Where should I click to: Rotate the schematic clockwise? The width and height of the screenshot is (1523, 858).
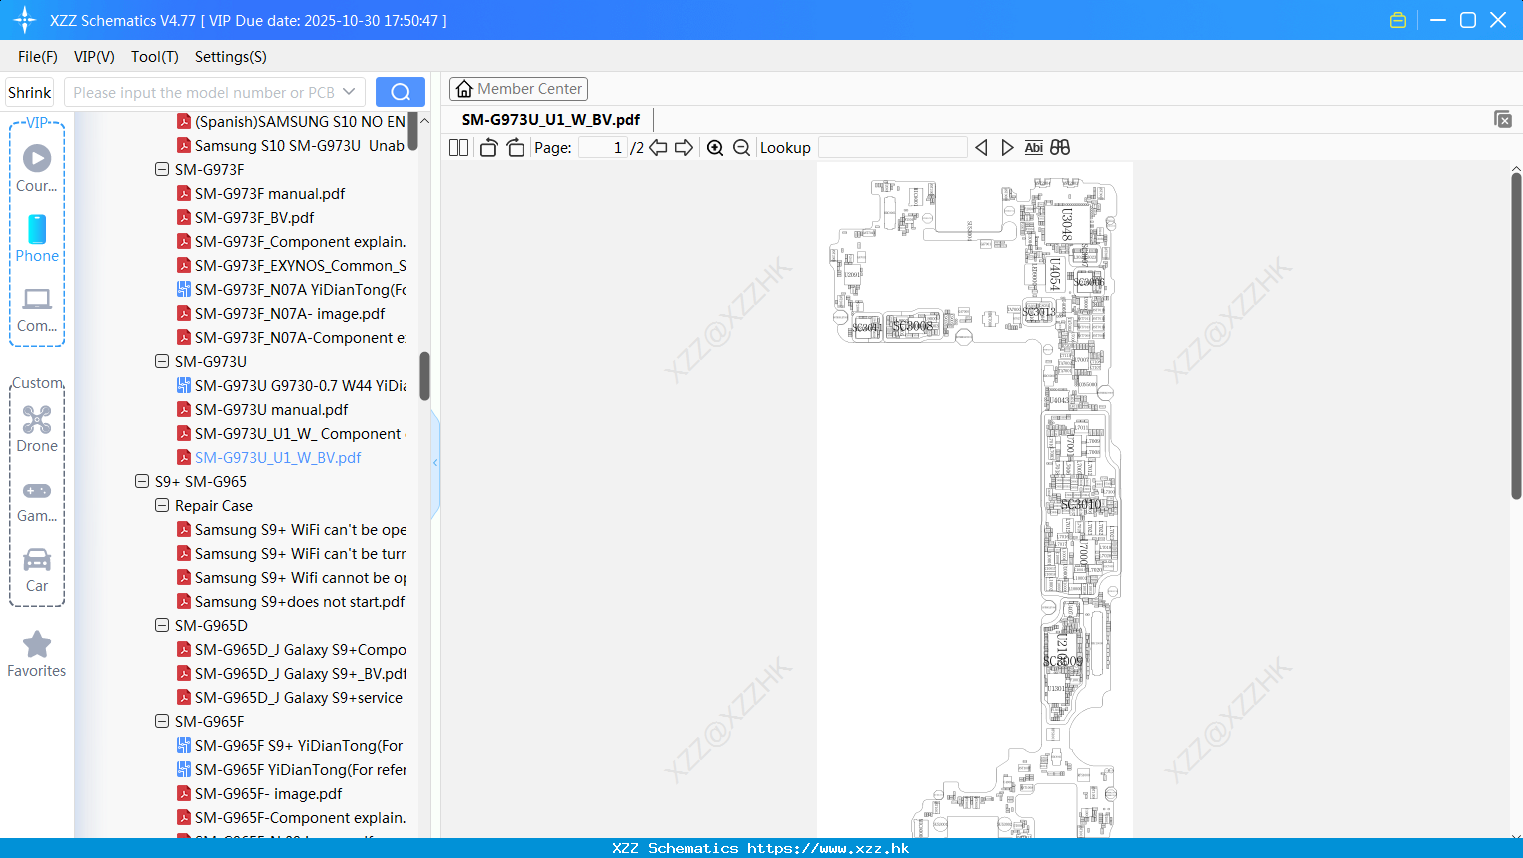tap(515, 147)
